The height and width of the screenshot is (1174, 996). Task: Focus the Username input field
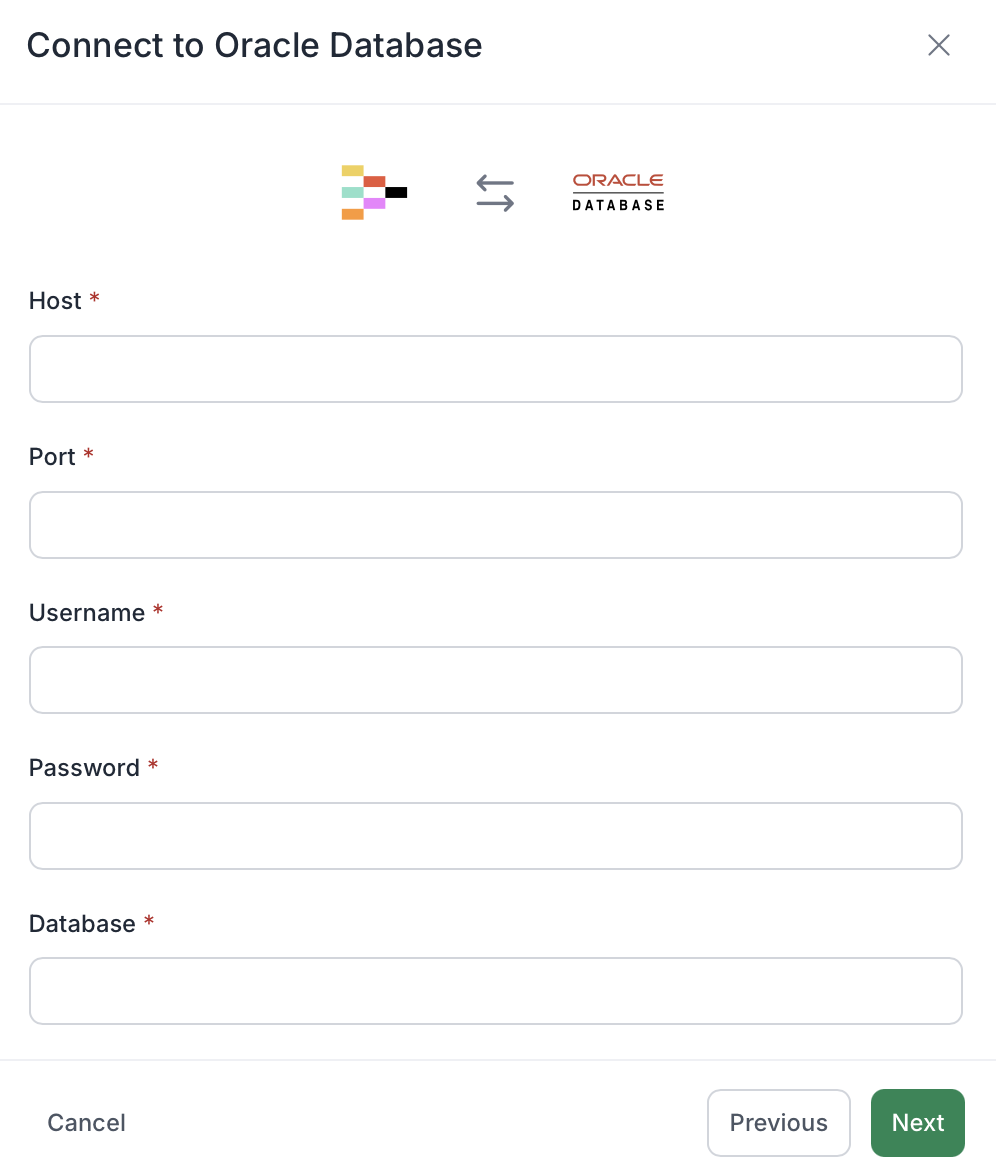tap(496, 680)
